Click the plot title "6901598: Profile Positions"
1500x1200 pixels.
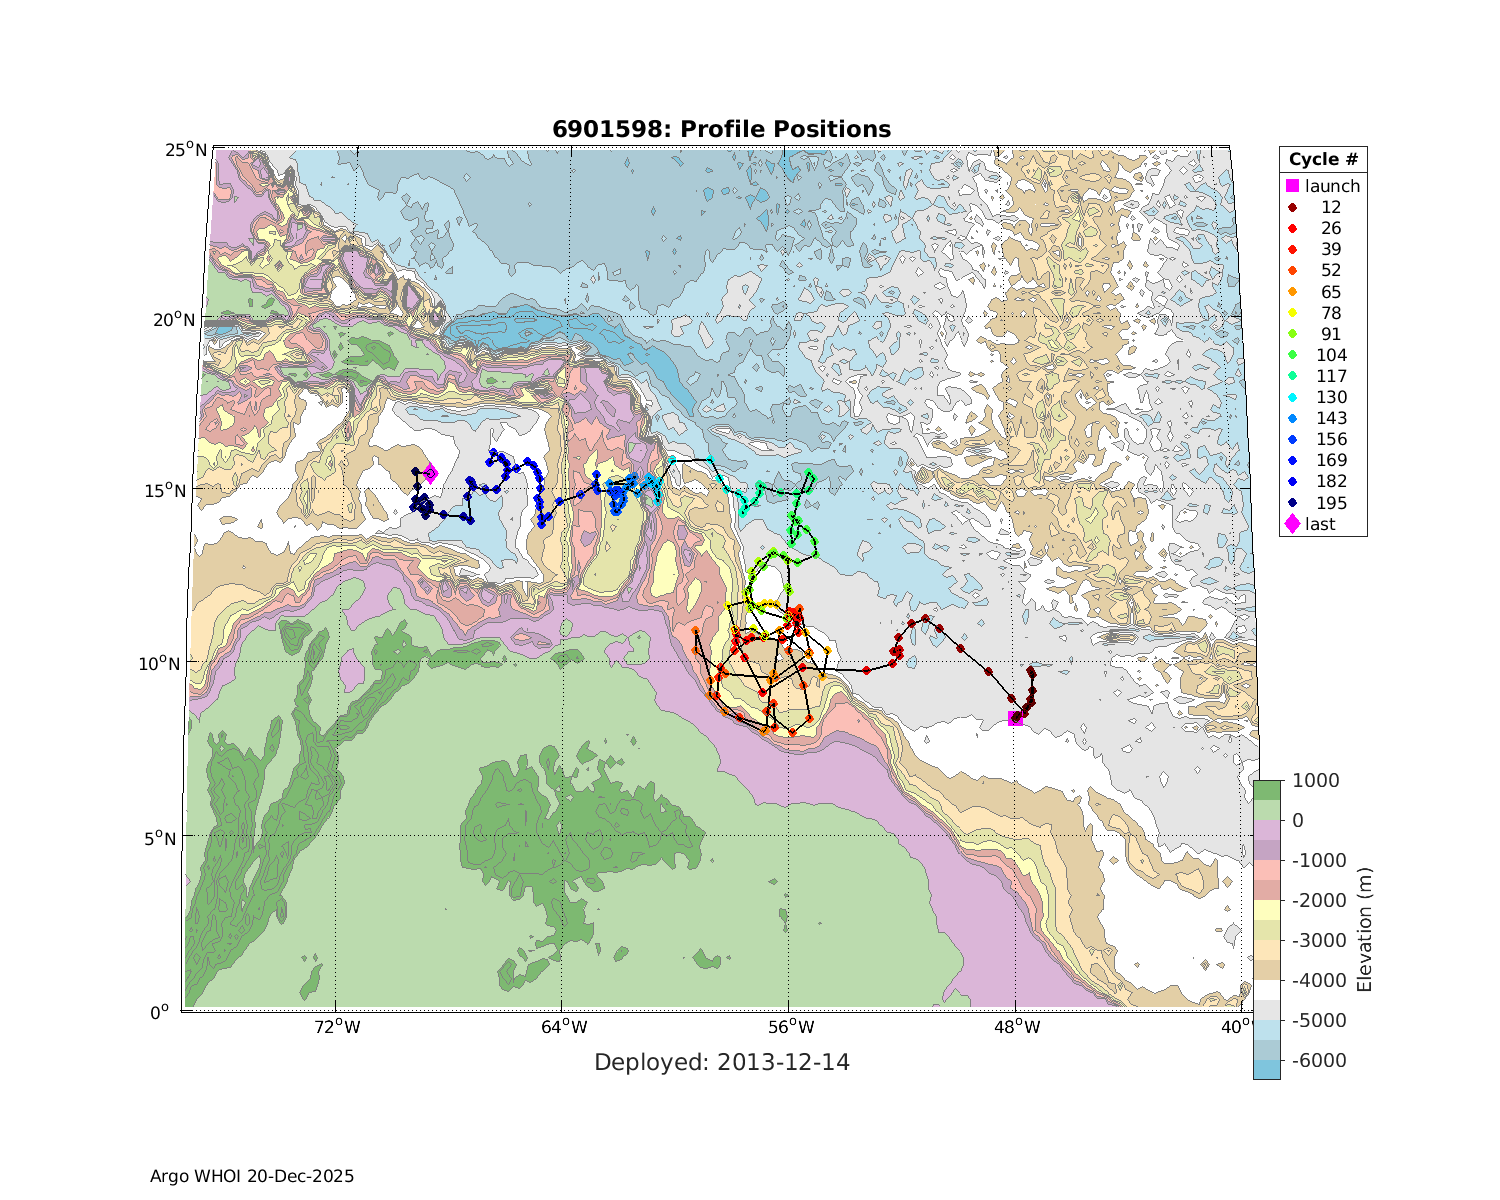tap(721, 129)
